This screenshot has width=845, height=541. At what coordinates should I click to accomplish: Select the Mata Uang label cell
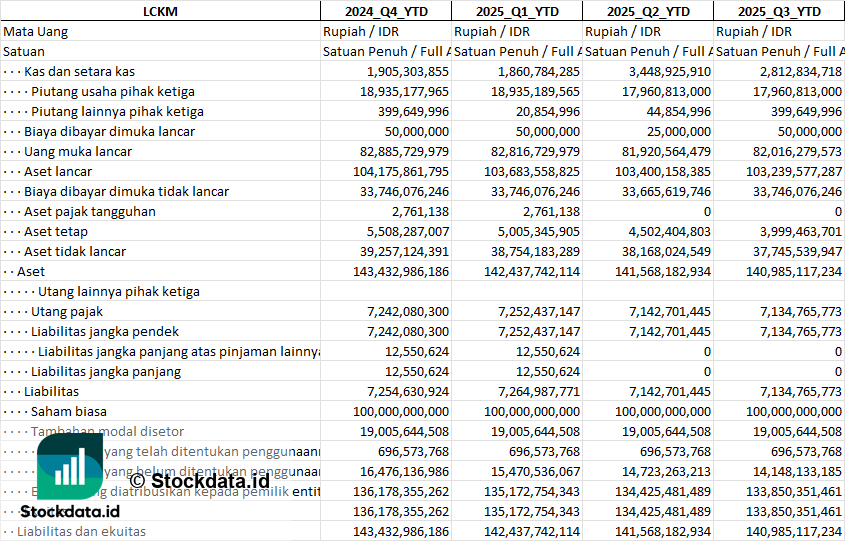pyautogui.click(x=36, y=31)
